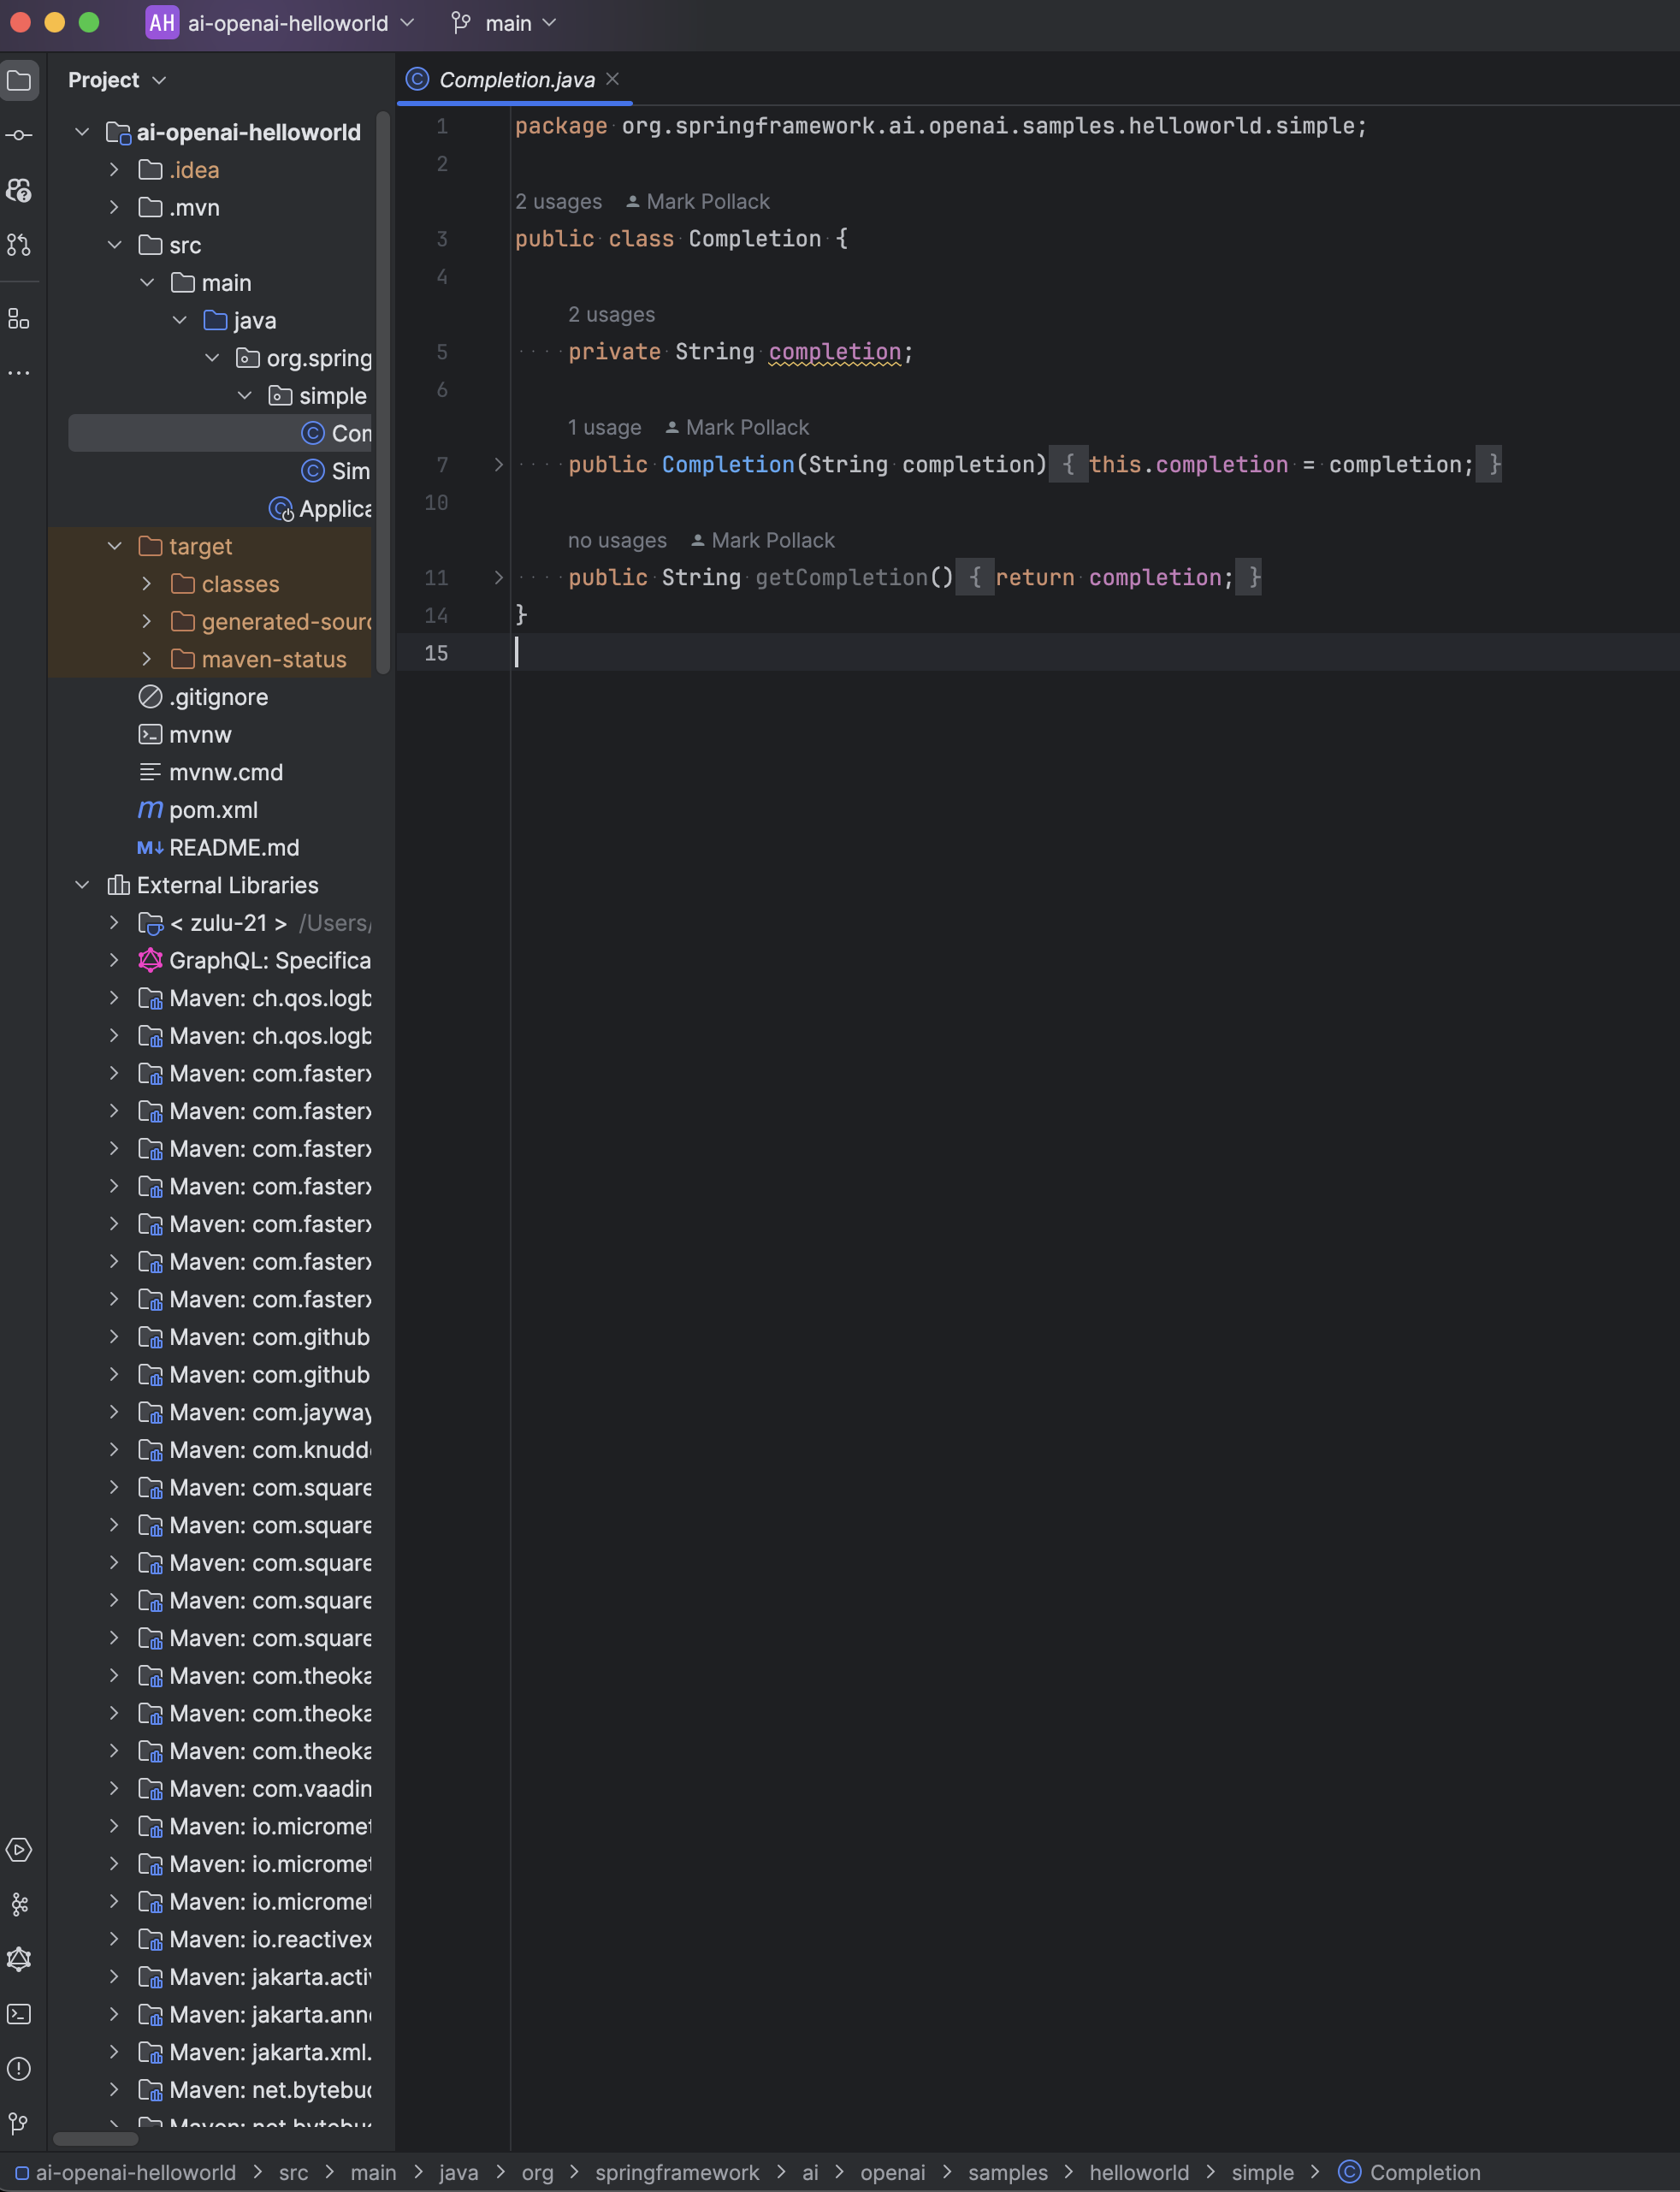Open the Structure tool window icon
This screenshot has width=1680, height=2192.
[x=19, y=319]
